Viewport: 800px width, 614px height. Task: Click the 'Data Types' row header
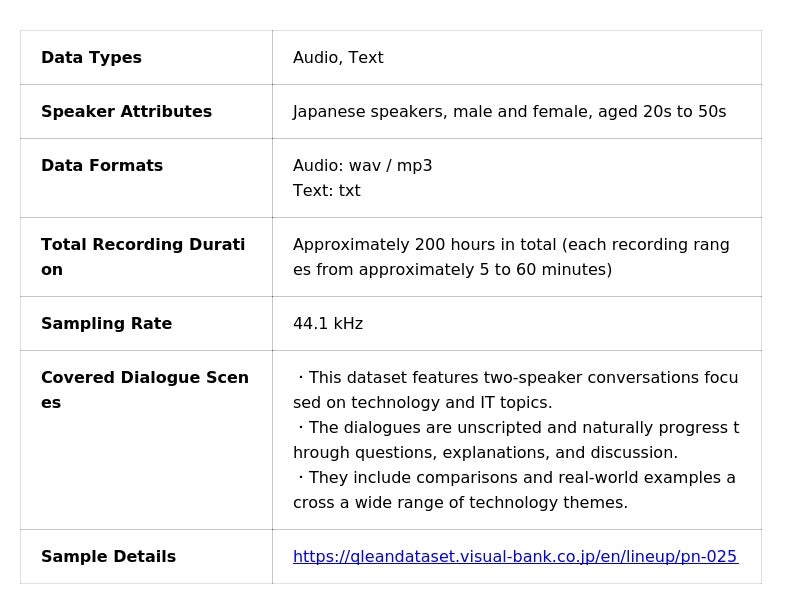[x=91, y=58]
